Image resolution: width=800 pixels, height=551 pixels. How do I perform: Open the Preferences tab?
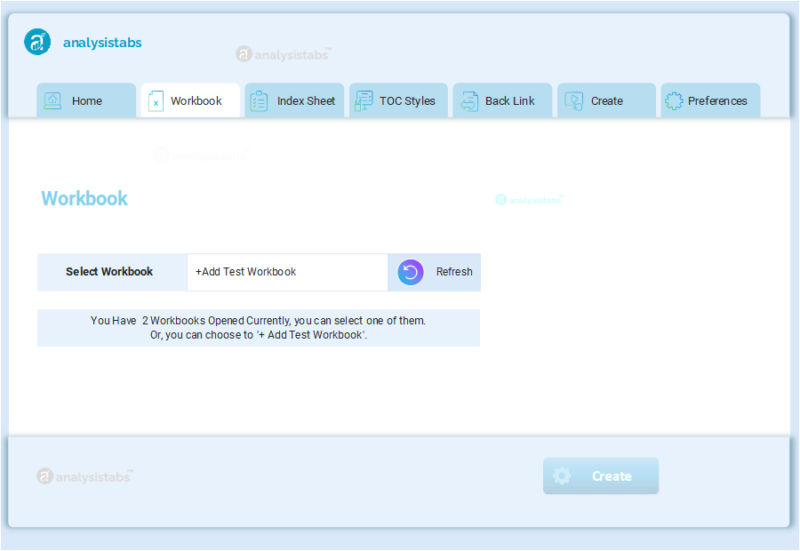717,101
